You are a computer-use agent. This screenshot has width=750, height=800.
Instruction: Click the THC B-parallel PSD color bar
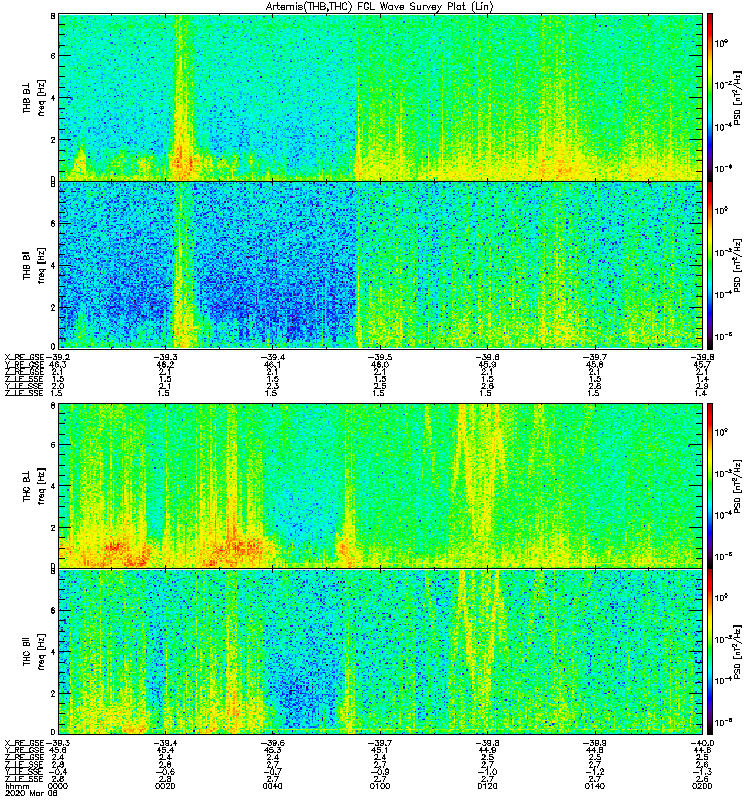pyautogui.click(x=710, y=652)
